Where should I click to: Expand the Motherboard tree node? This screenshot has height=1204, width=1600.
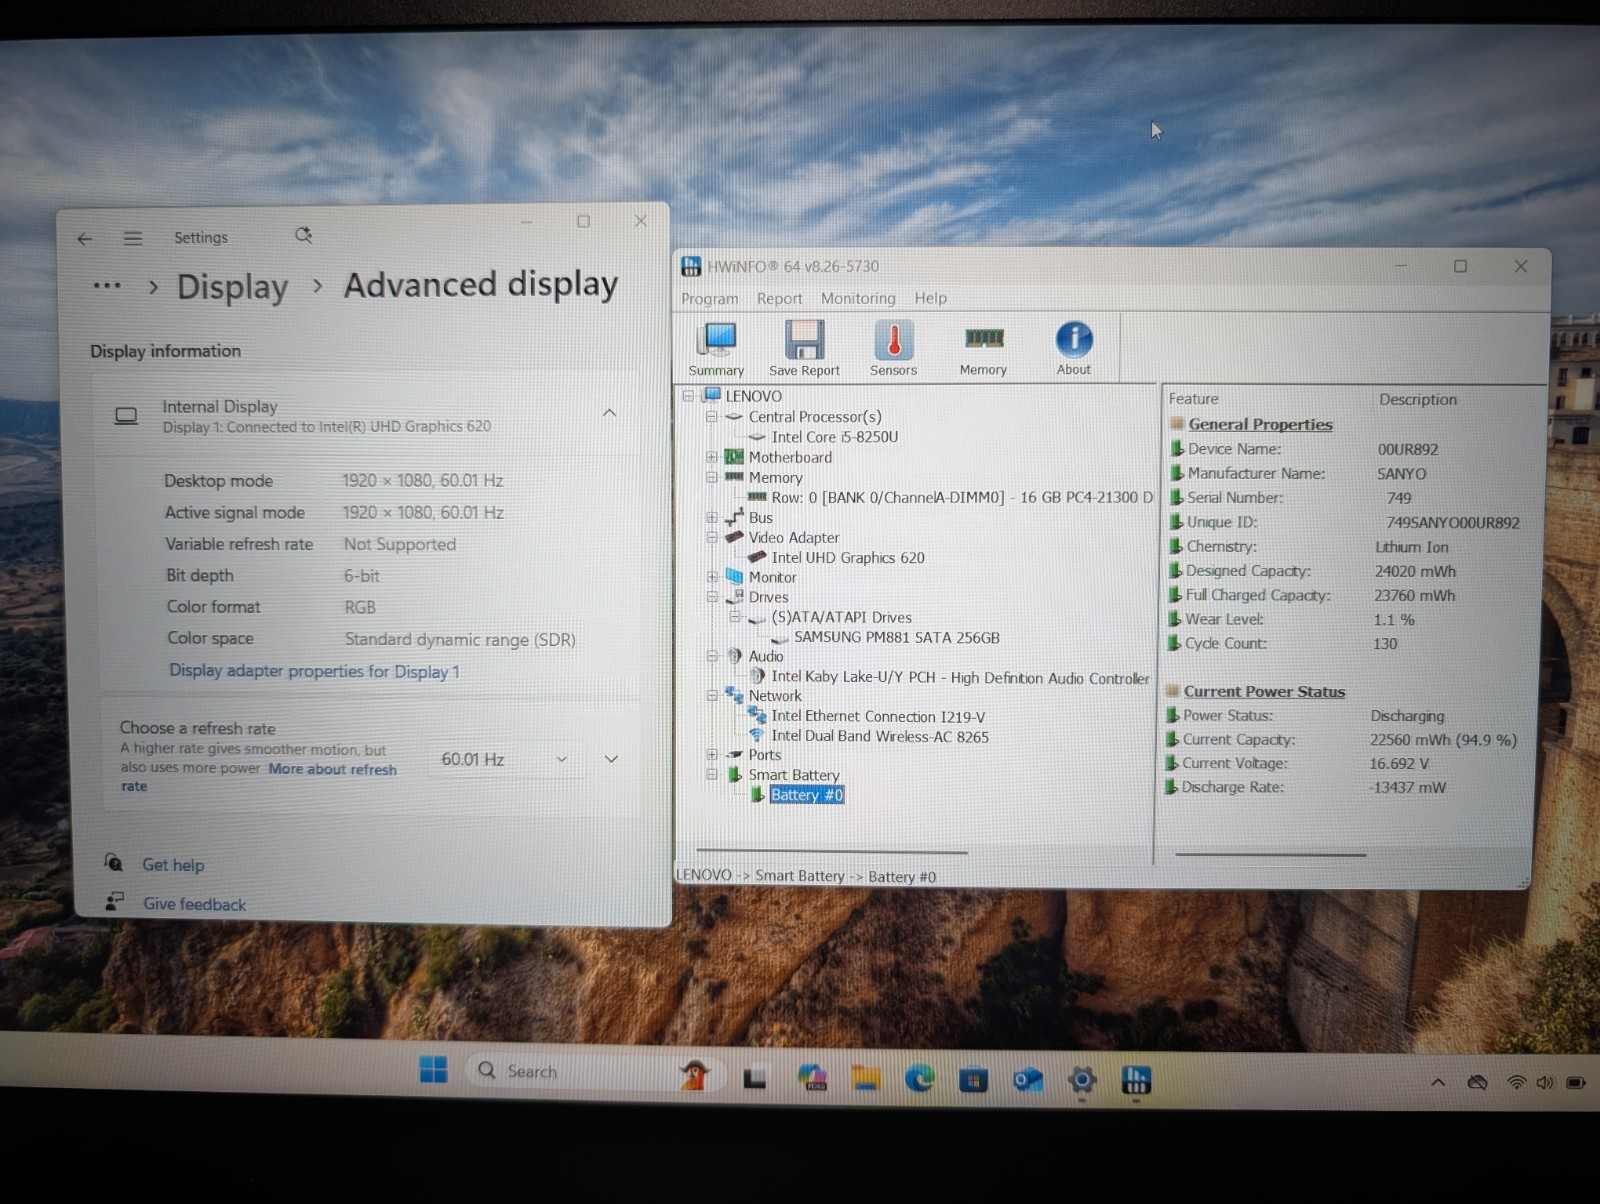712,457
